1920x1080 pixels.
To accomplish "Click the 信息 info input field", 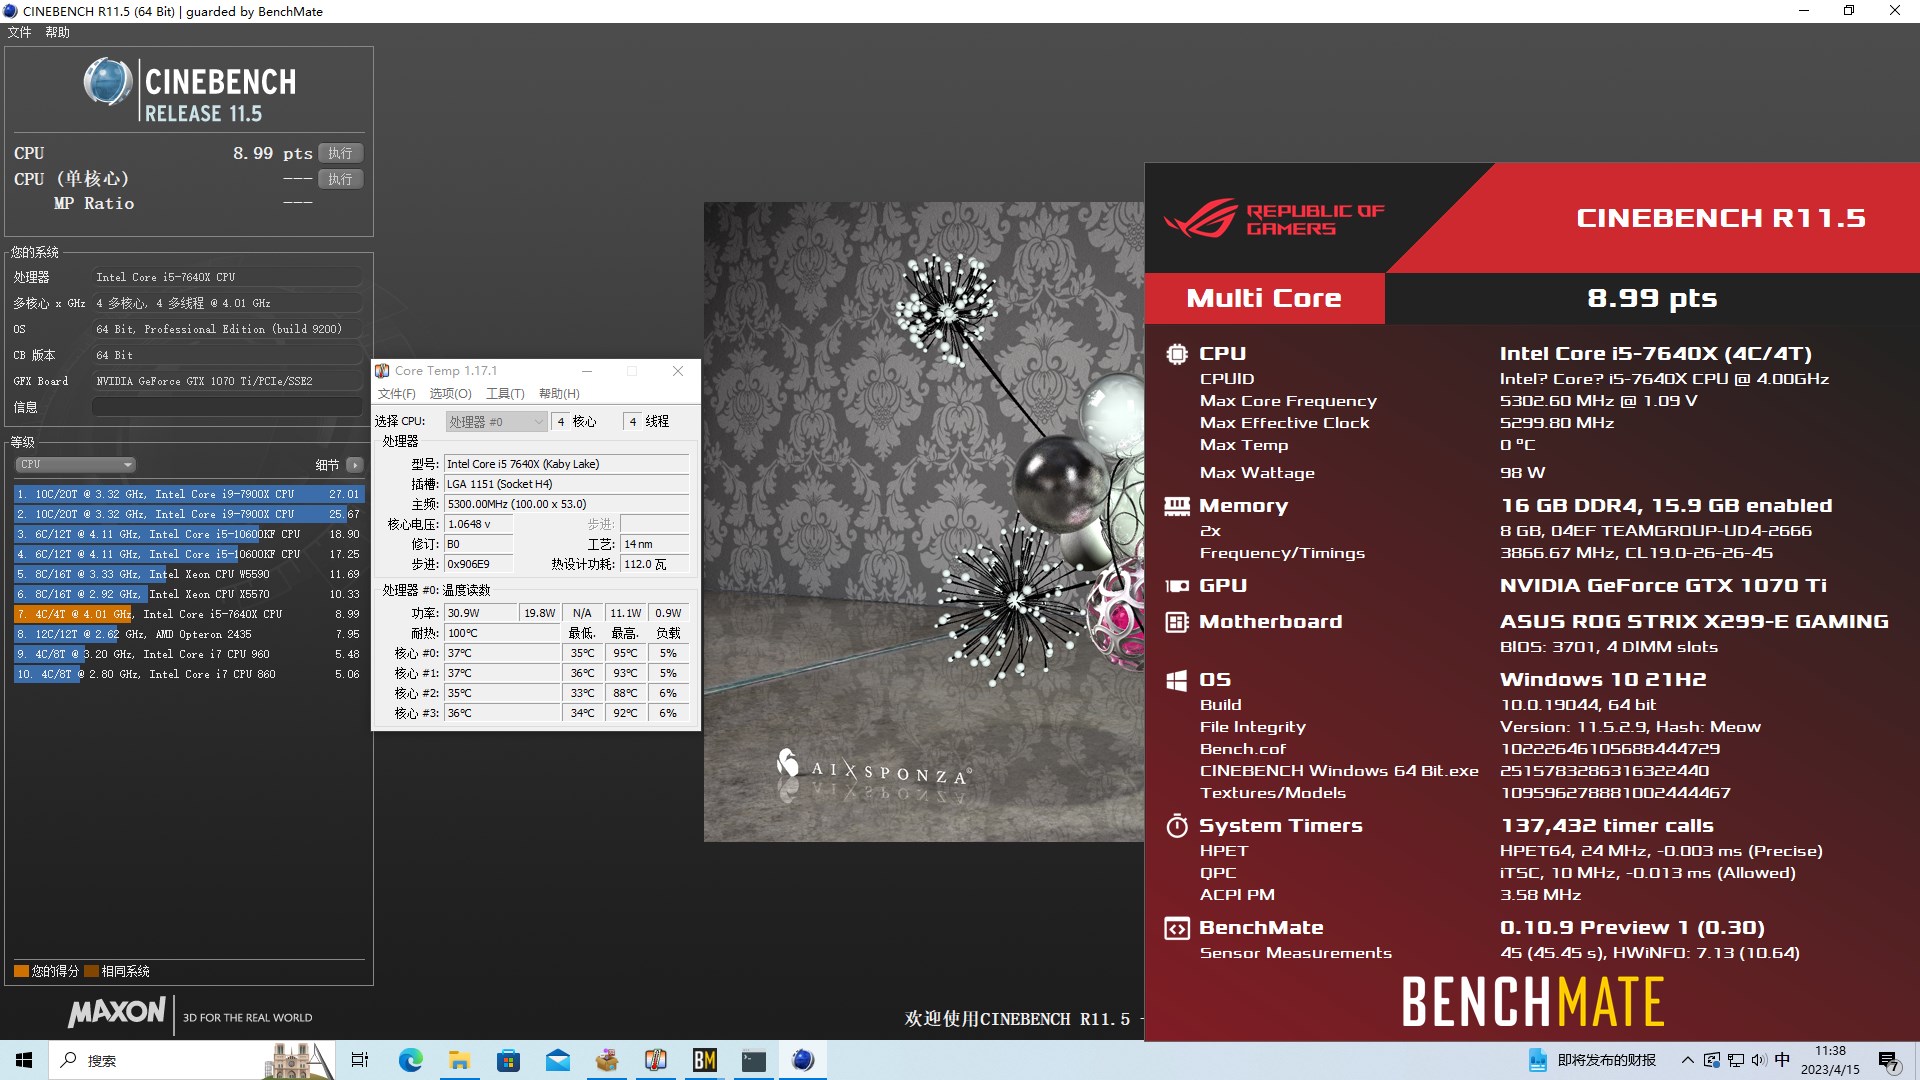I will tap(227, 406).
